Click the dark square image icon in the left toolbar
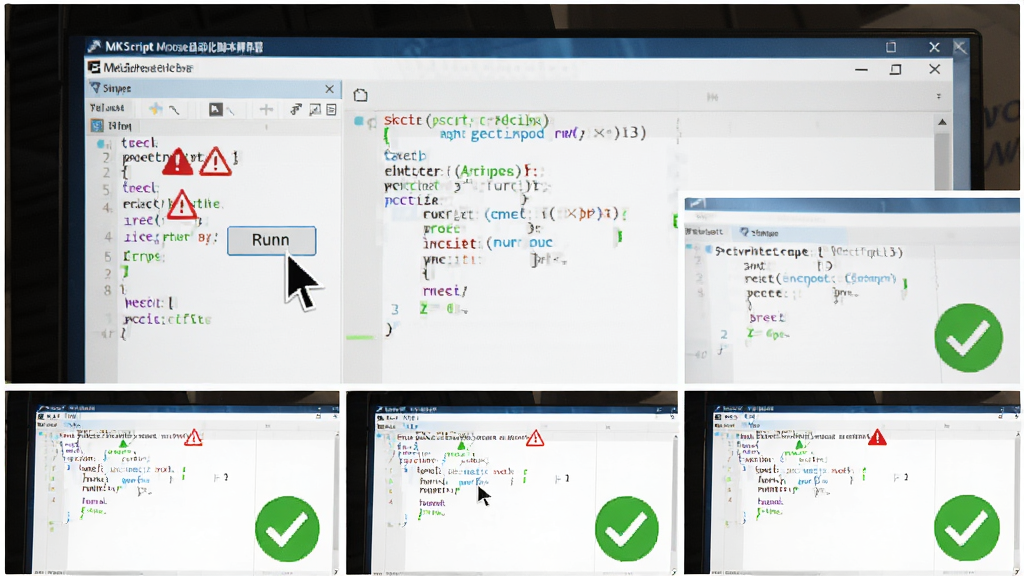 (x=216, y=109)
